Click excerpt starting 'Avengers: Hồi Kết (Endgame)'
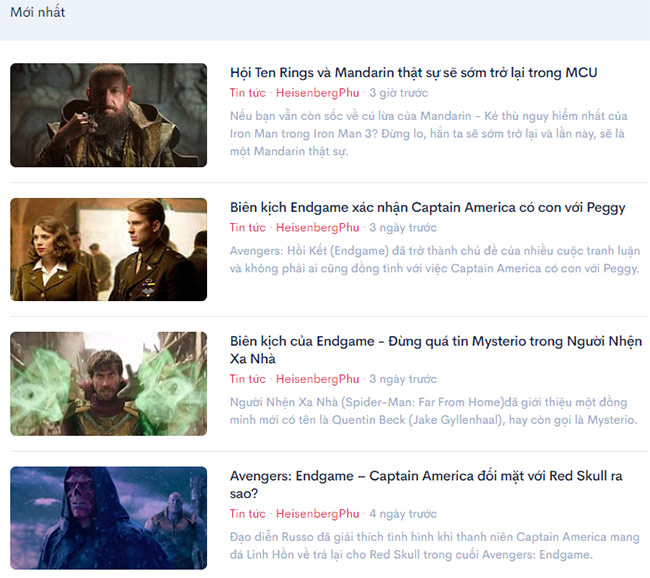Viewport: 650px width, 578px height. click(435, 260)
